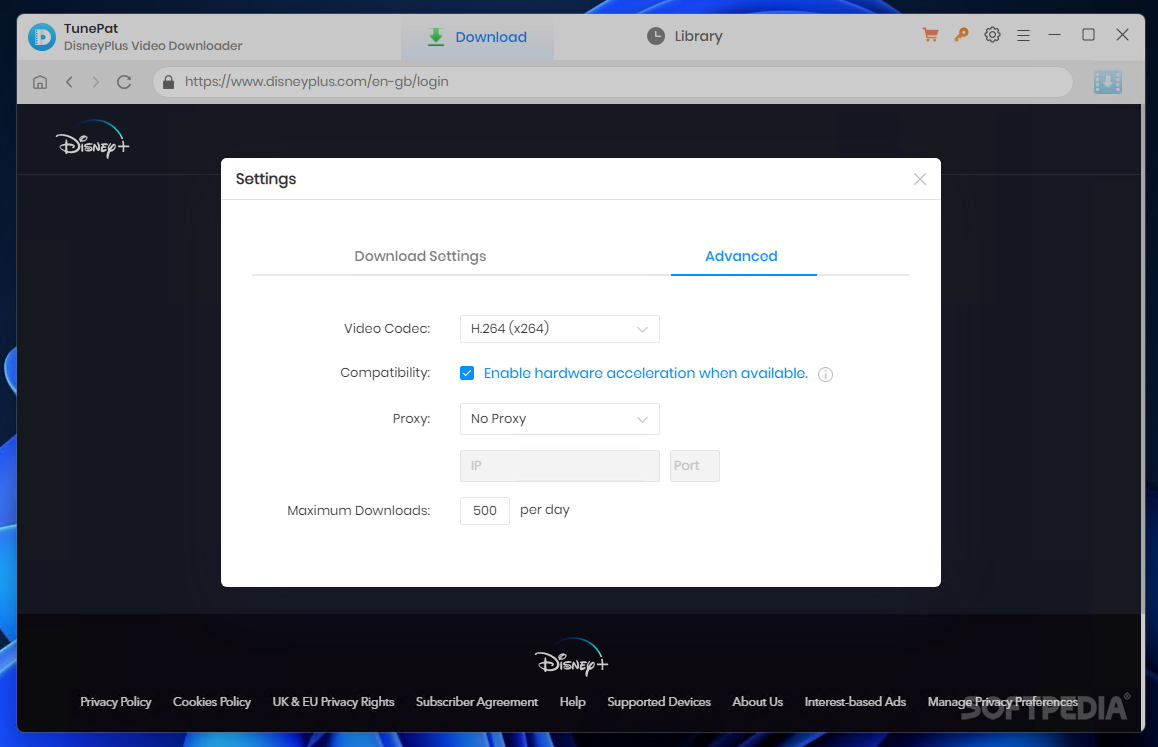Click the key registration icon
Viewport: 1158px width, 747px height.
(961, 35)
